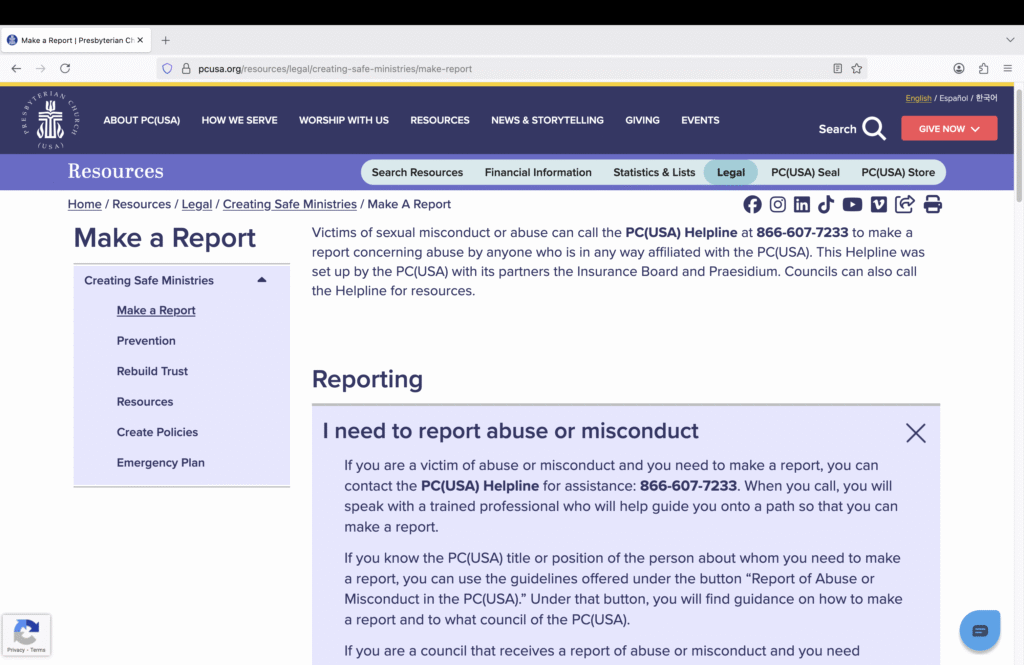
Task: Select the RESOURCES menu item
Action: pyautogui.click(x=439, y=120)
